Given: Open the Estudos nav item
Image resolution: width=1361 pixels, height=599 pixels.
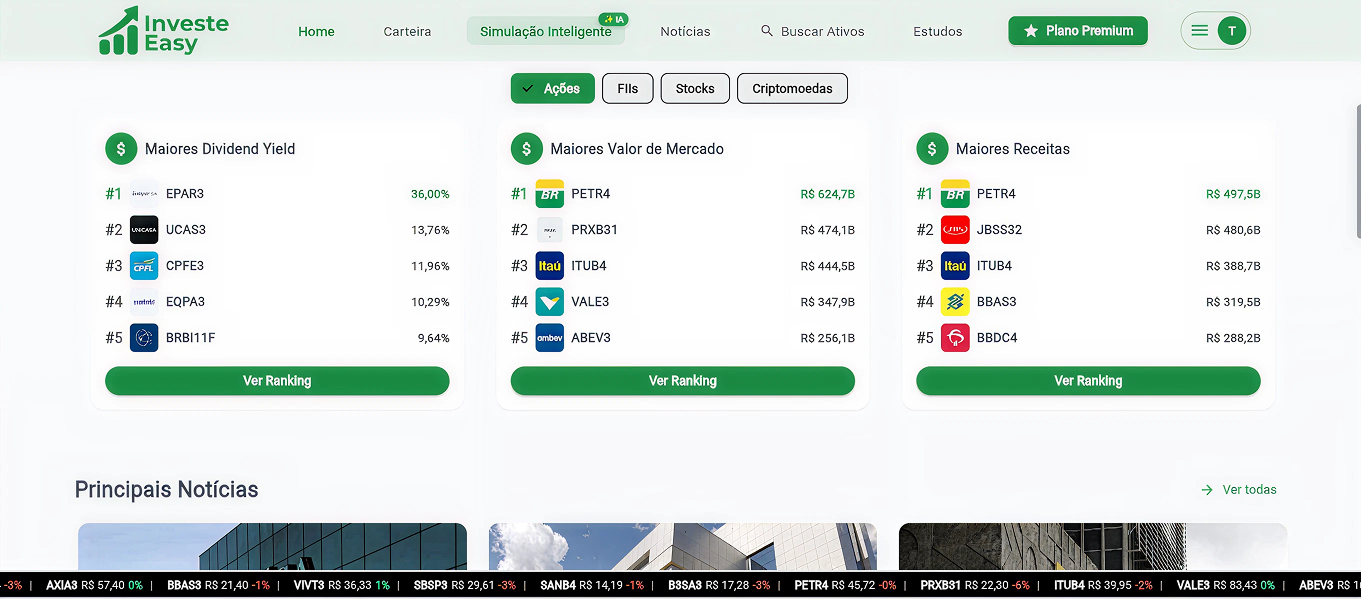Looking at the screenshot, I should coord(938,31).
